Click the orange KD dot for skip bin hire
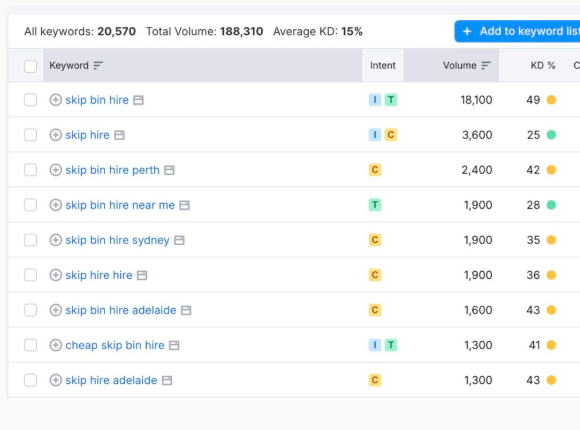The height and width of the screenshot is (430, 580). click(x=551, y=100)
